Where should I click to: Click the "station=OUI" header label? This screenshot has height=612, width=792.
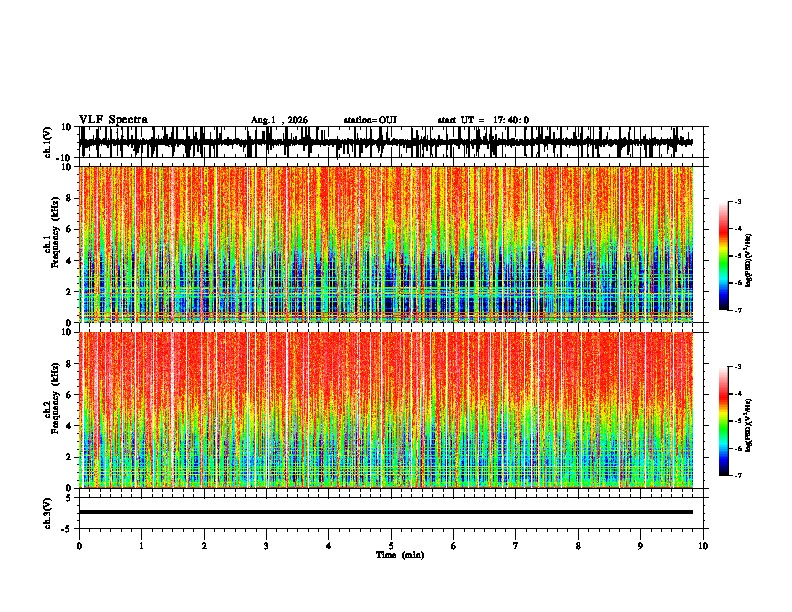[370, 120]
